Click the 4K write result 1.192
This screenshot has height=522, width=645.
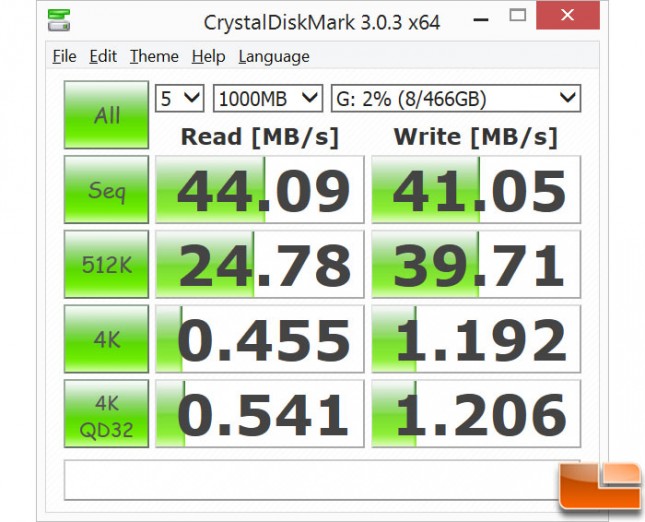(476, 339)
